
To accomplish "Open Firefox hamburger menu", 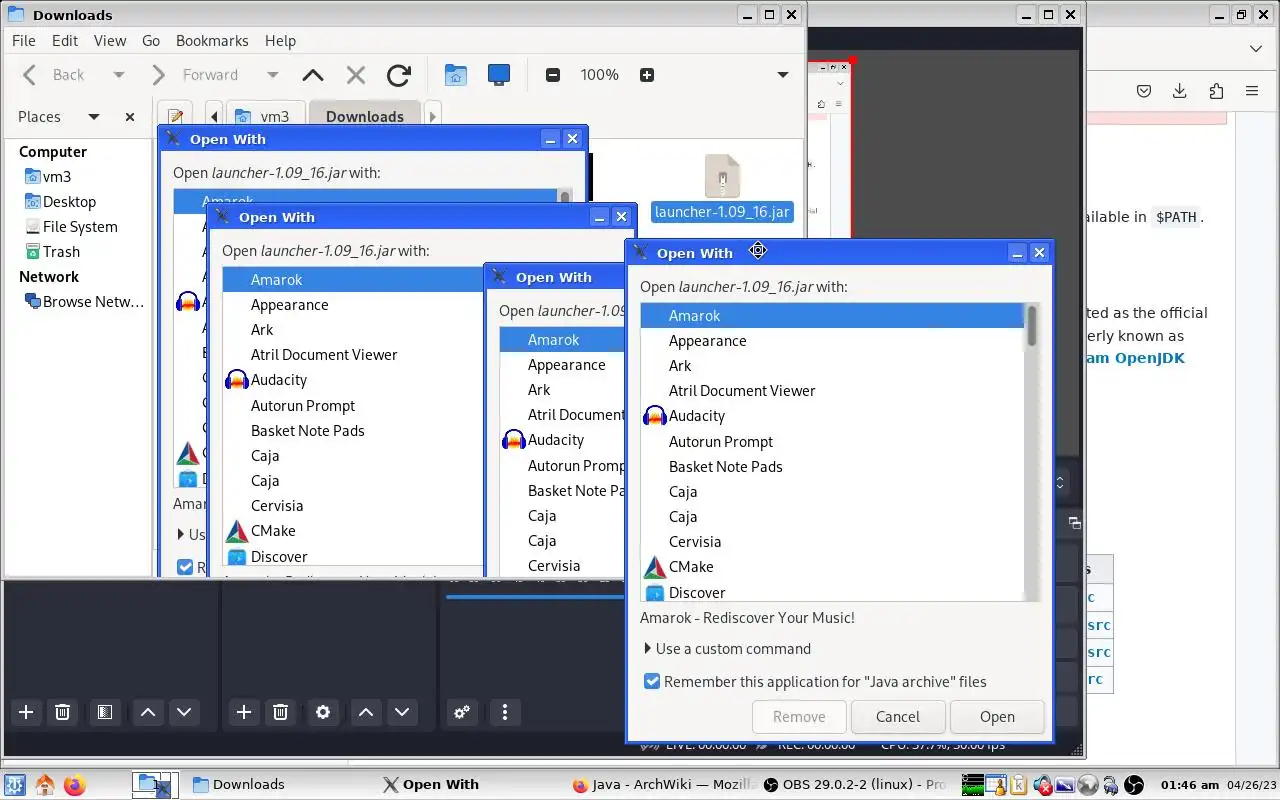I will click(x=1252, y=91).
